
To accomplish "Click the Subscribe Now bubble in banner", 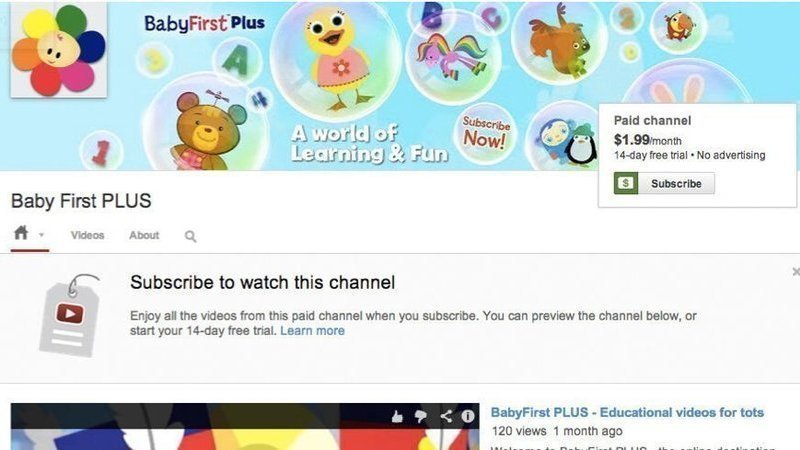I will [x=485, y=133].
